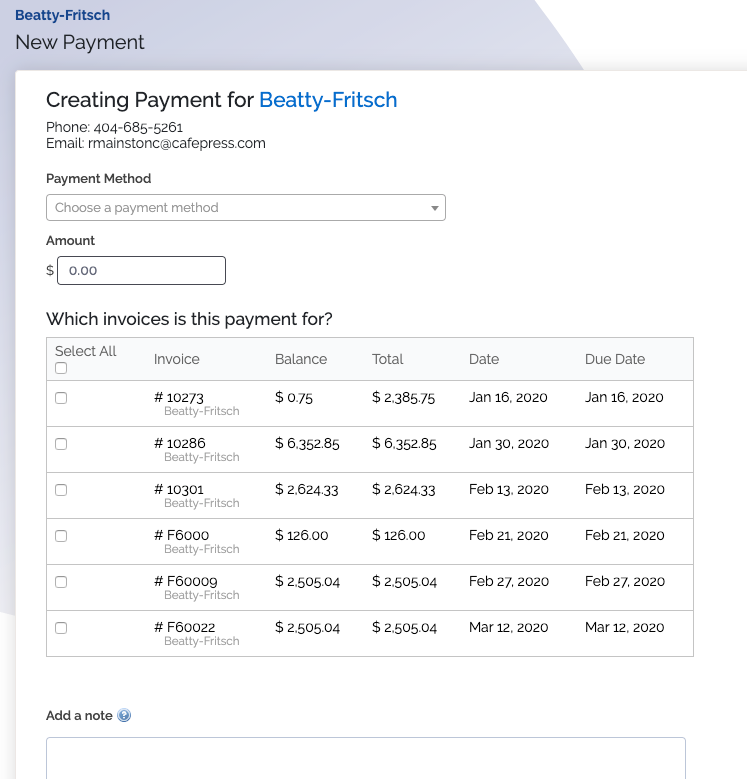This screenshot has width=747, height=779.
Task: Click the note text area
Action: 366,758
